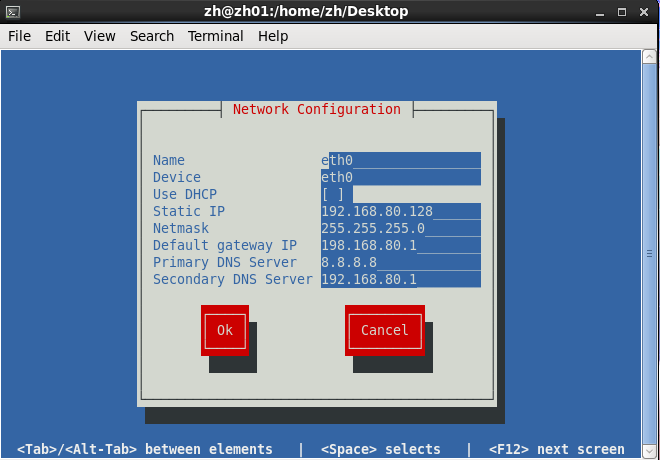The height and width of the screenshot is (460, 660).
Task: Click the Primary DNS Server field
Action: [x=401, y=262]
